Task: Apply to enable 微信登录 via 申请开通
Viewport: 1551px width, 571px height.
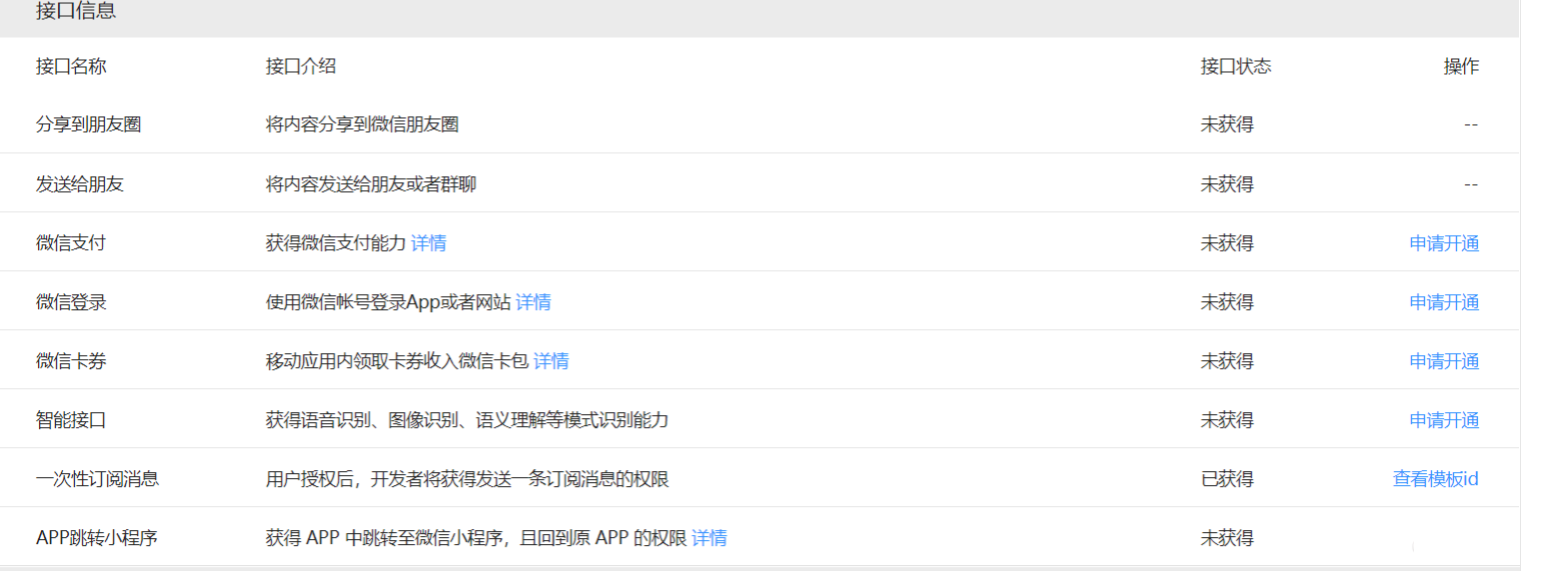Action: [x=1443, y=302]
